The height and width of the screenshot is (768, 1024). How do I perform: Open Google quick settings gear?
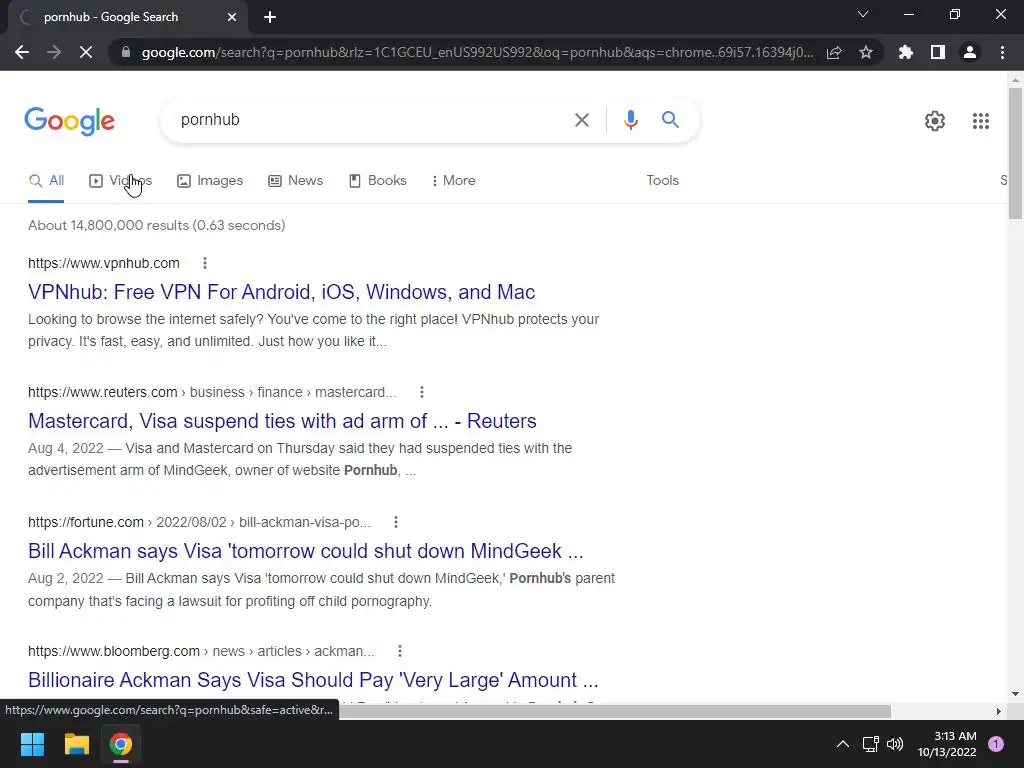935,121
